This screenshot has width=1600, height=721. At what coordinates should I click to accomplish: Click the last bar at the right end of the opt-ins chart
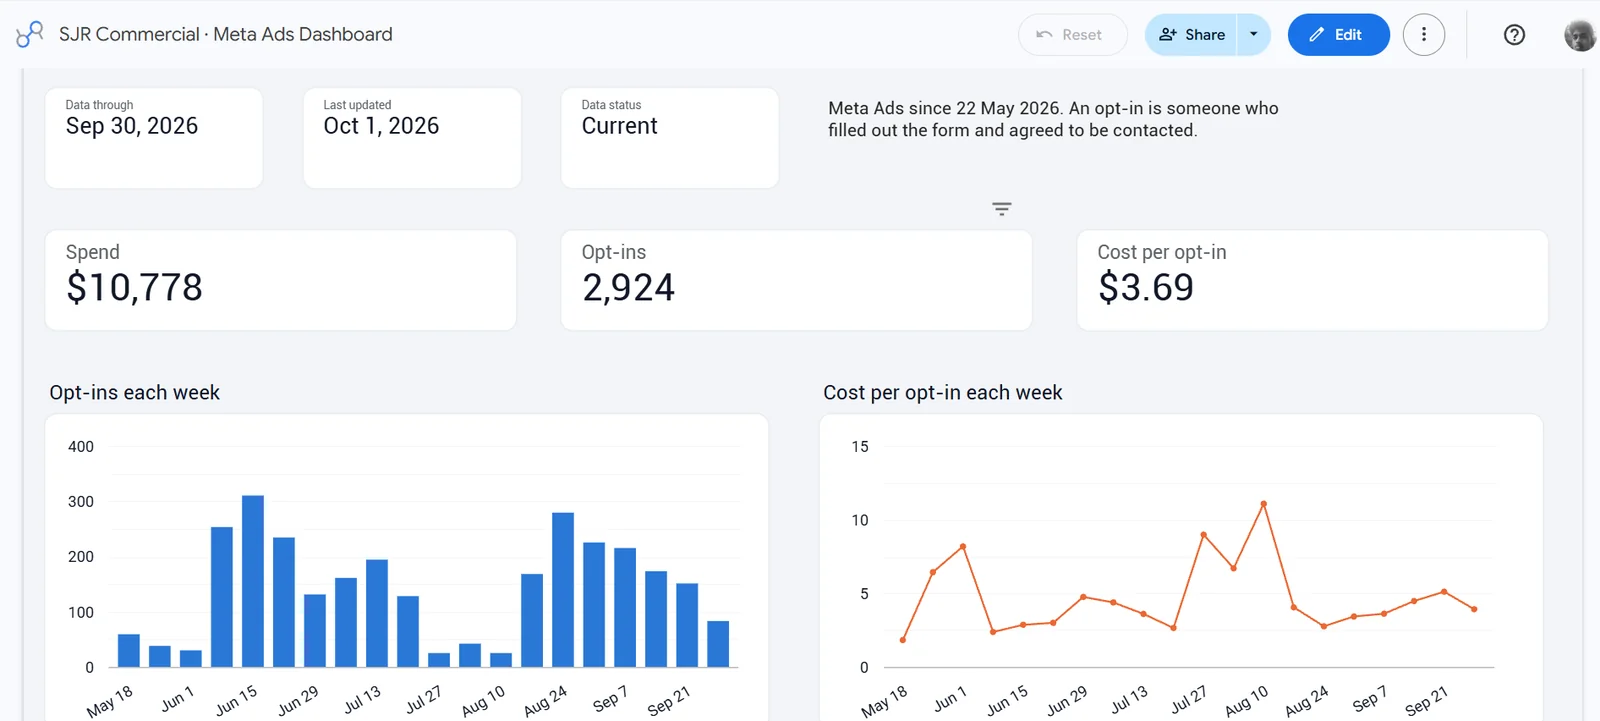click(x=718, y=644)
